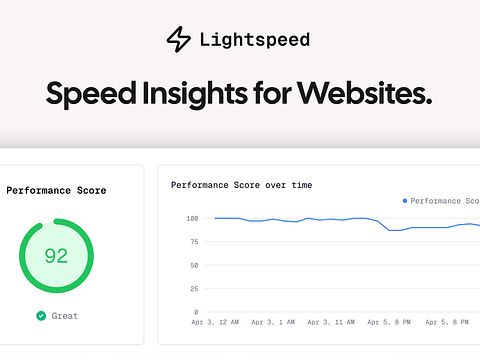Click the Performance Score card title
480x360 pixels.
click(56, 191)
